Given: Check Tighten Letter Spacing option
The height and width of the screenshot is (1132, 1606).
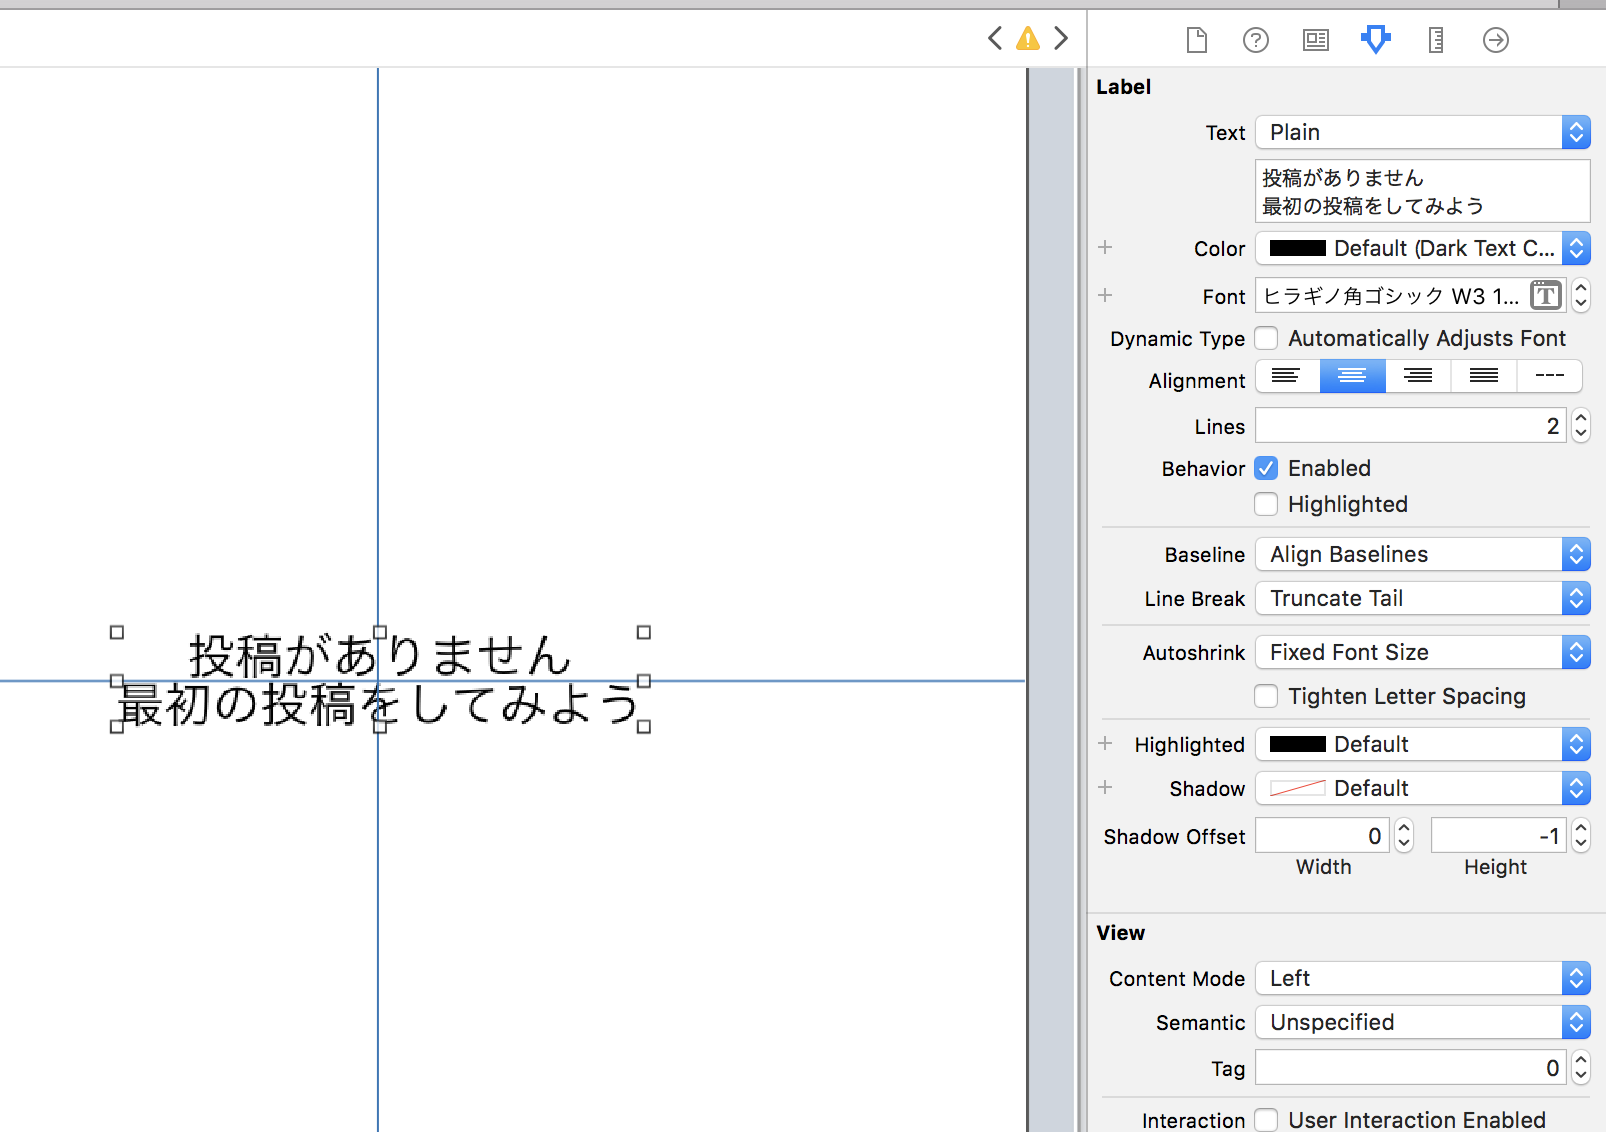Looking at the screenshot, I should coord(1266,696).
